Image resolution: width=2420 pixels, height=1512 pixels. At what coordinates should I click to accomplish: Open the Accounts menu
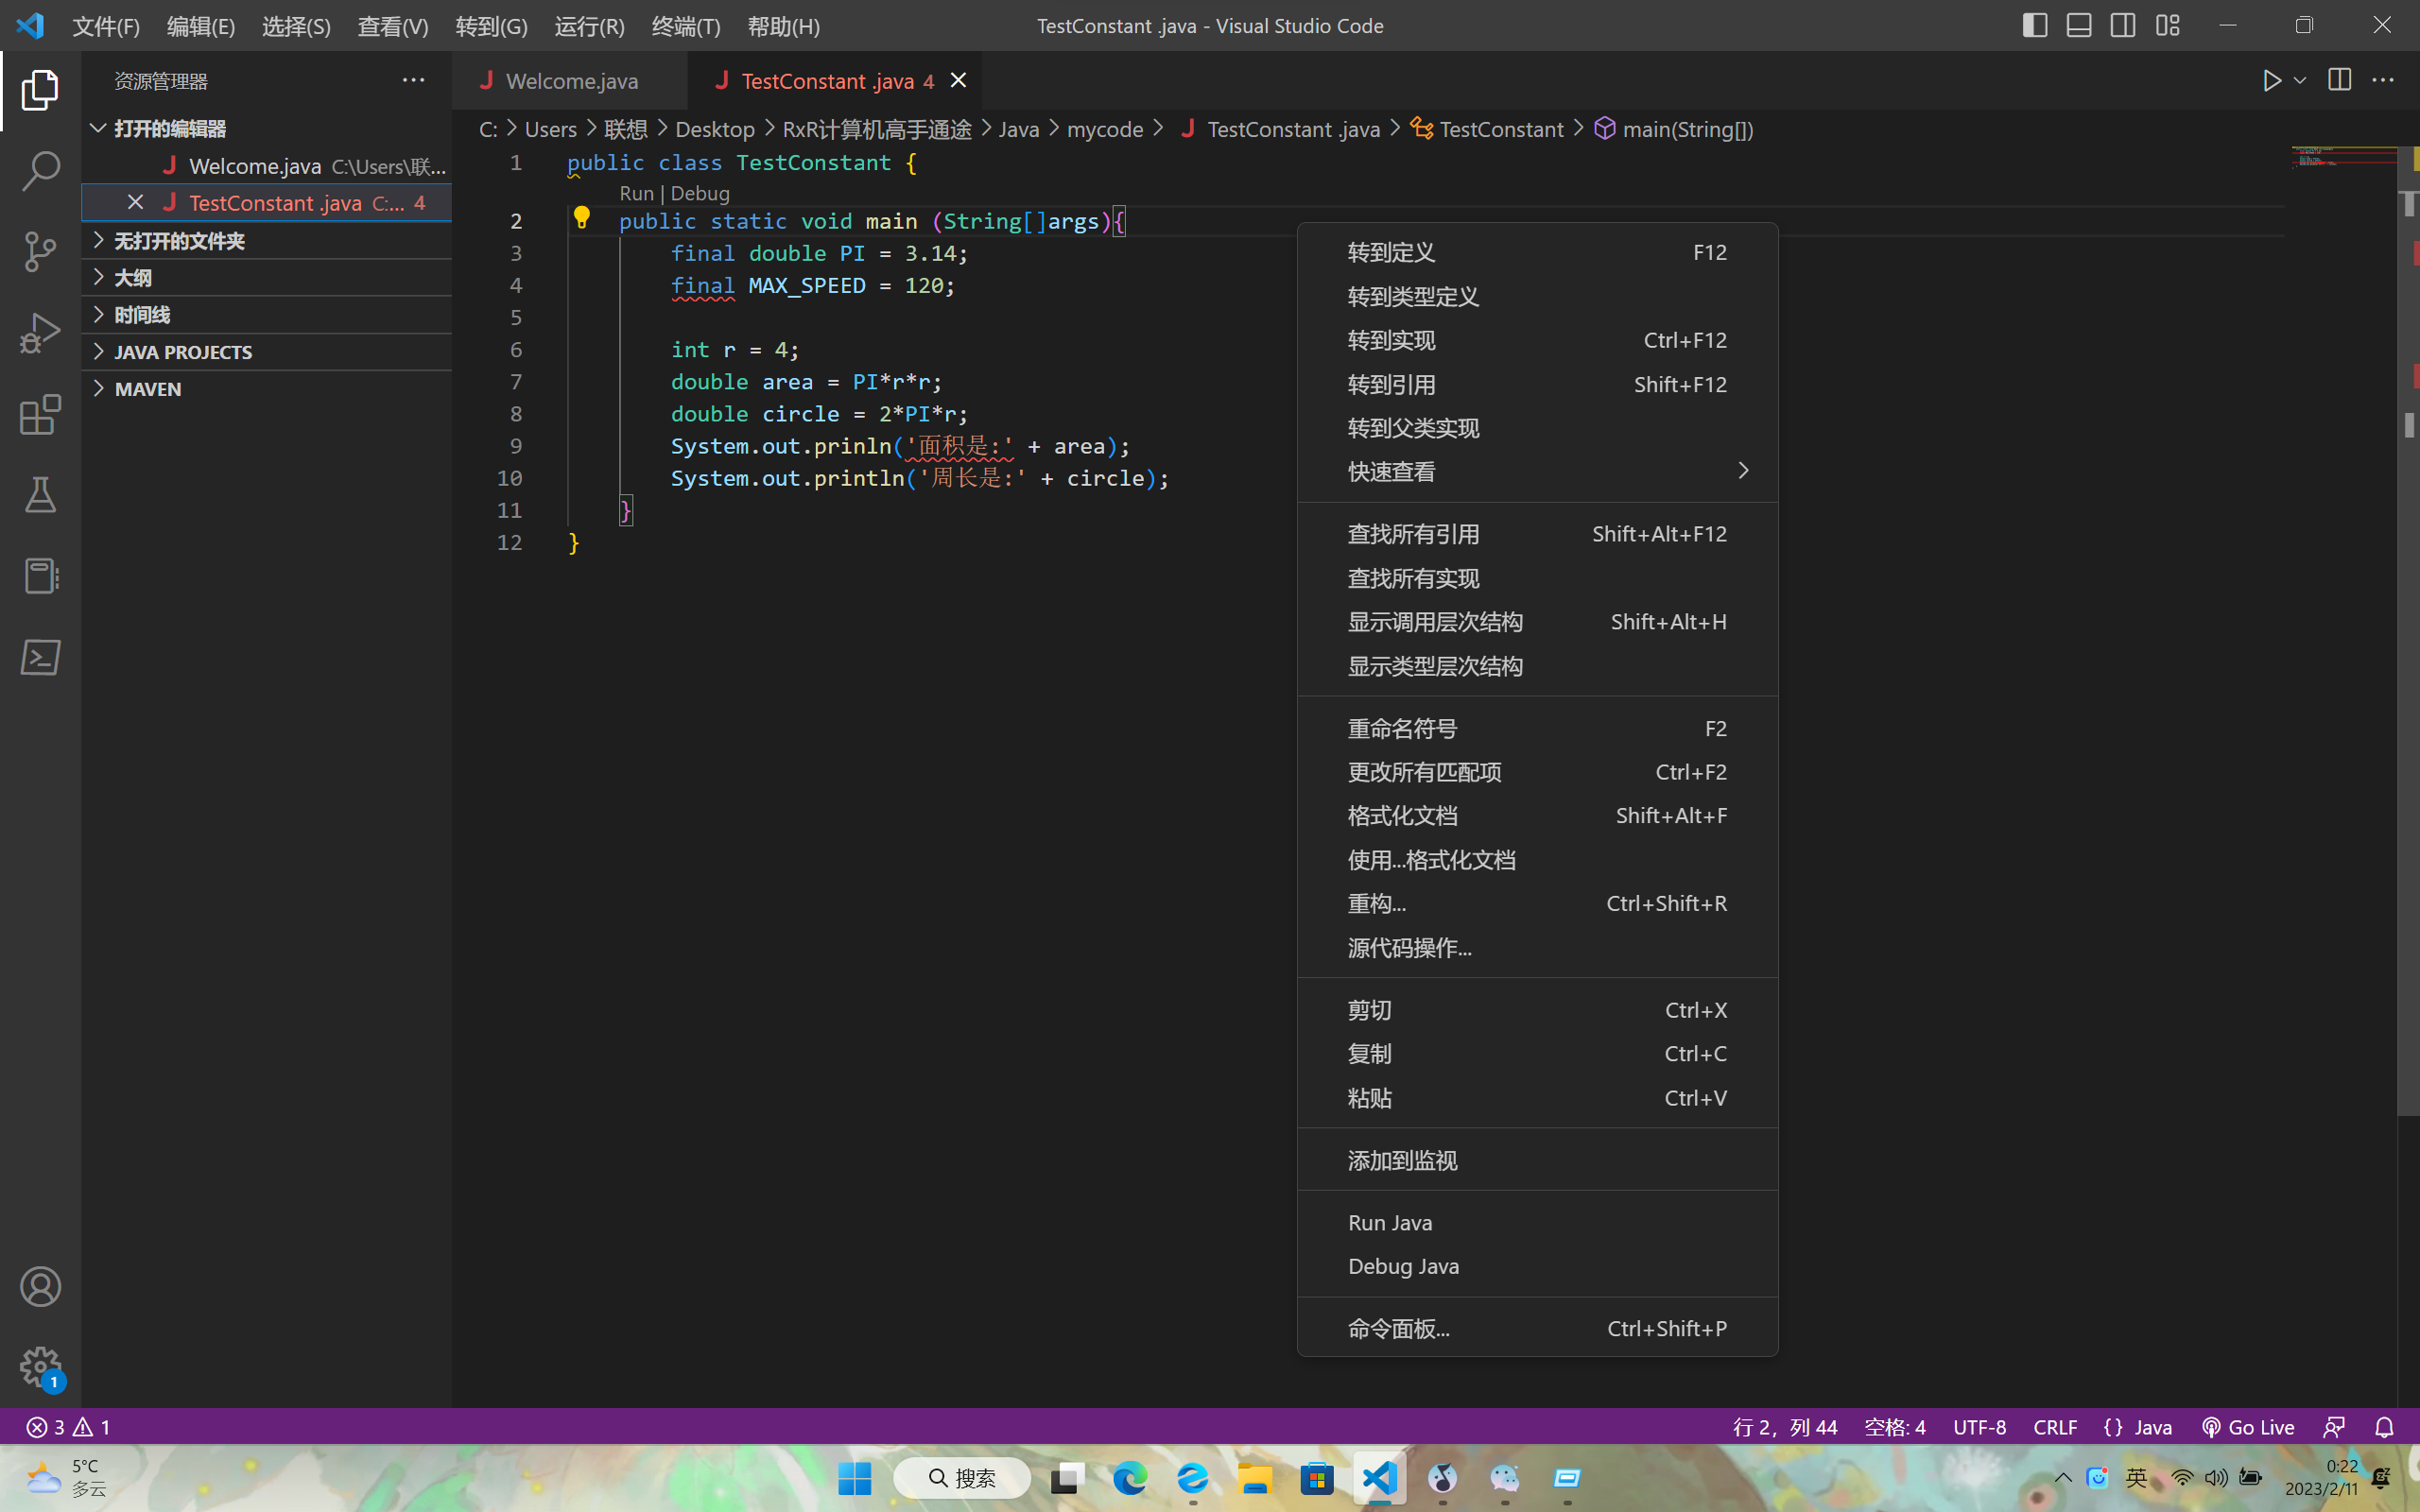point(40,1287)
